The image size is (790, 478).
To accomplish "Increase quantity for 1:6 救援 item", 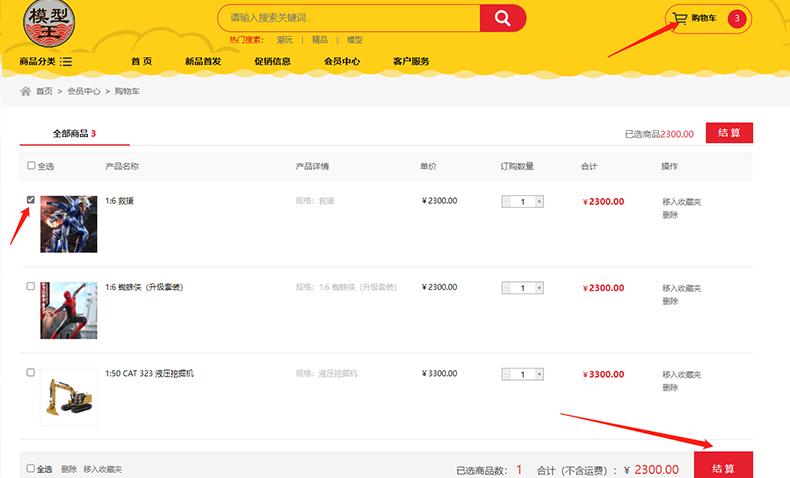I will [x=540, y=201].
